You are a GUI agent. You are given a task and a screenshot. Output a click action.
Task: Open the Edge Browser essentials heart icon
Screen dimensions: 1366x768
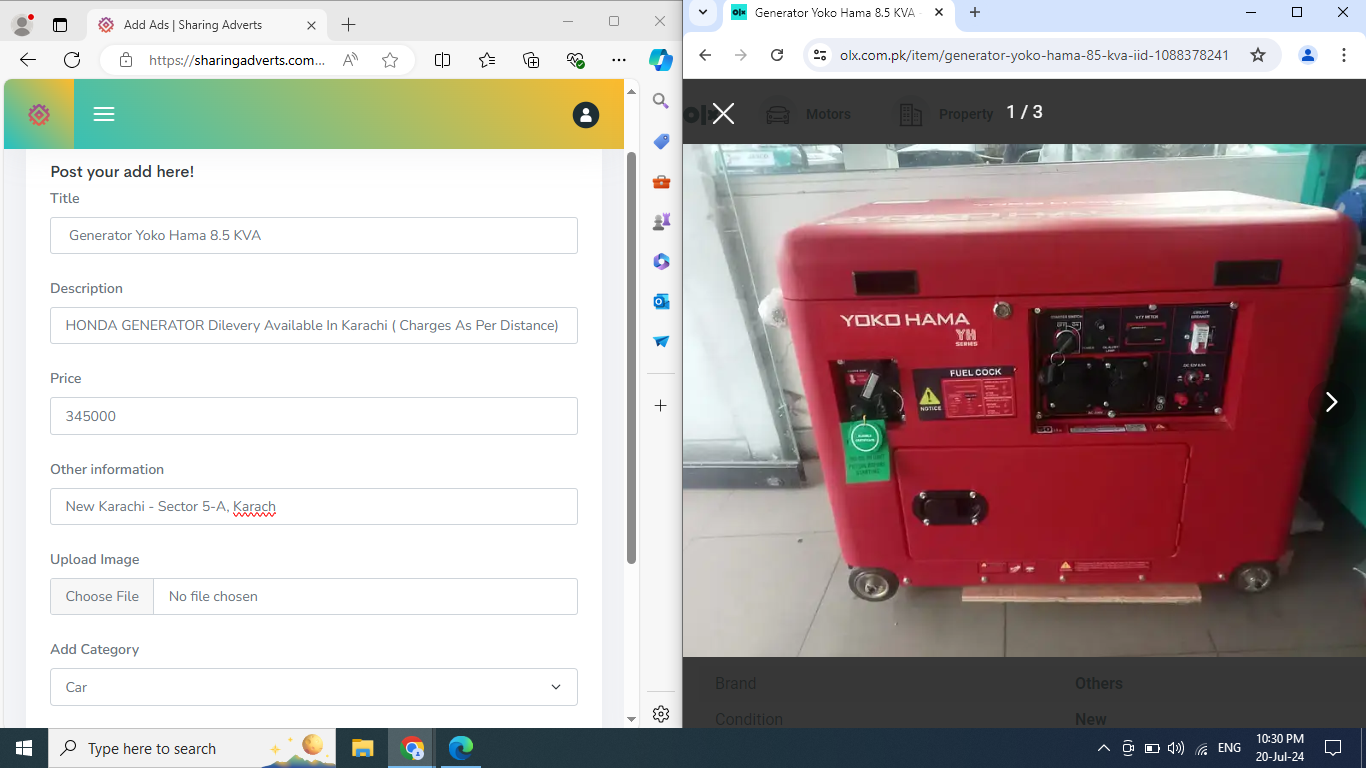pos(575,60)
